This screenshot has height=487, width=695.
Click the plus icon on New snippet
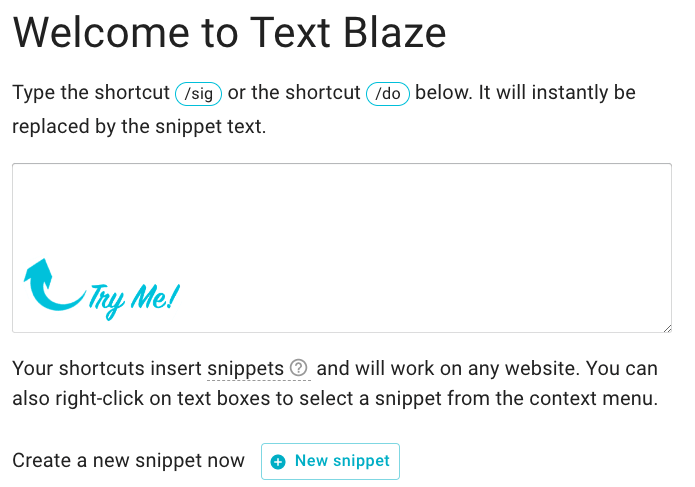coord(278,461)
